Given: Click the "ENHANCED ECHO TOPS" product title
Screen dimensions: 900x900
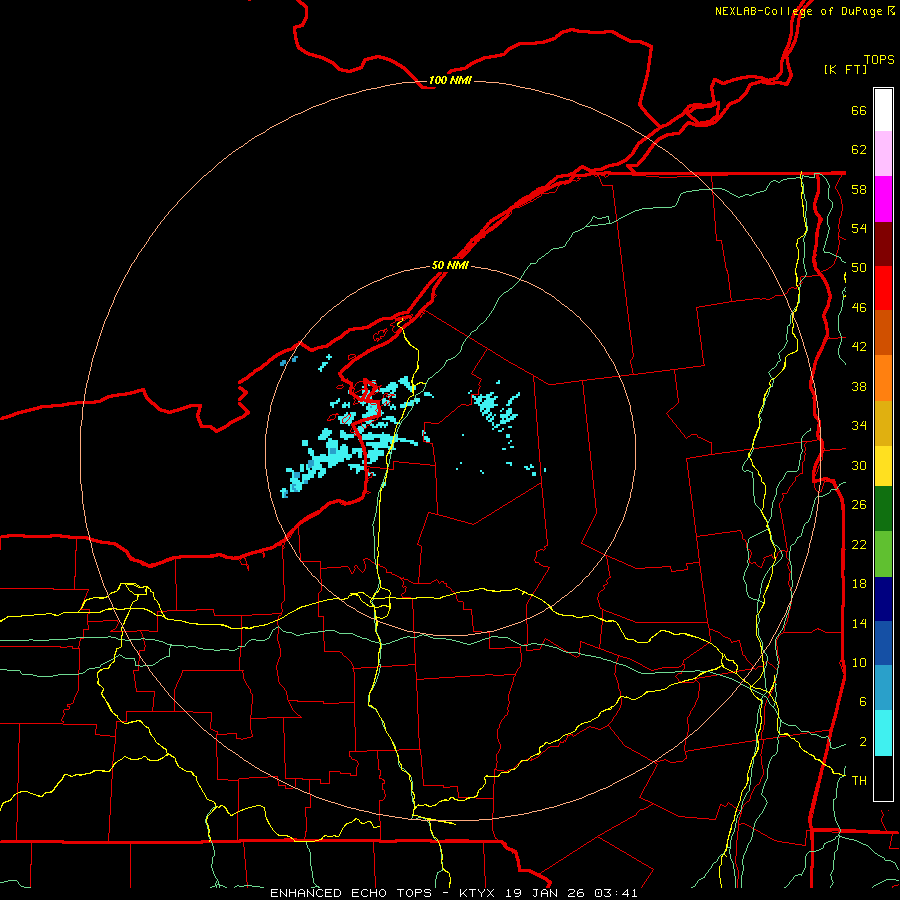Looking at the screenshot, I should coord(351,893).
